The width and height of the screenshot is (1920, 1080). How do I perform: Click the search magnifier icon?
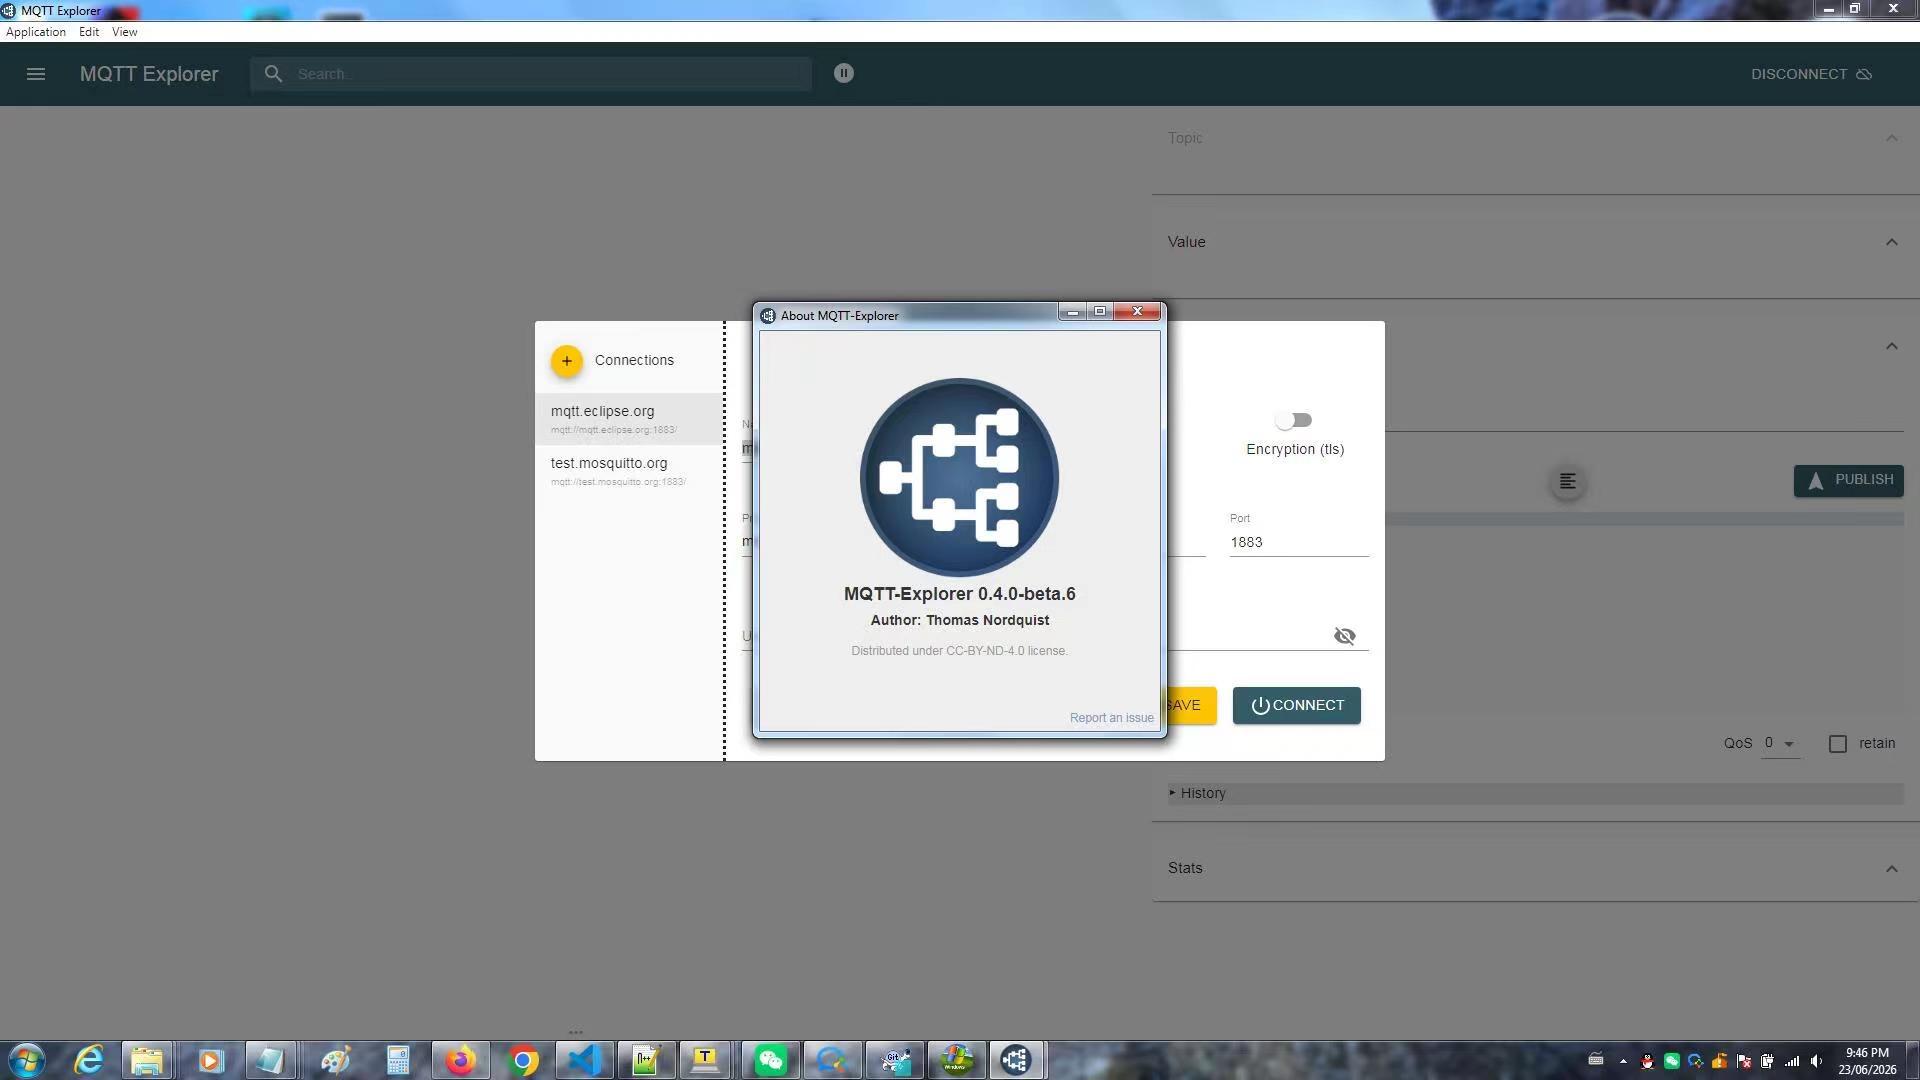click(x=273, y=74)
